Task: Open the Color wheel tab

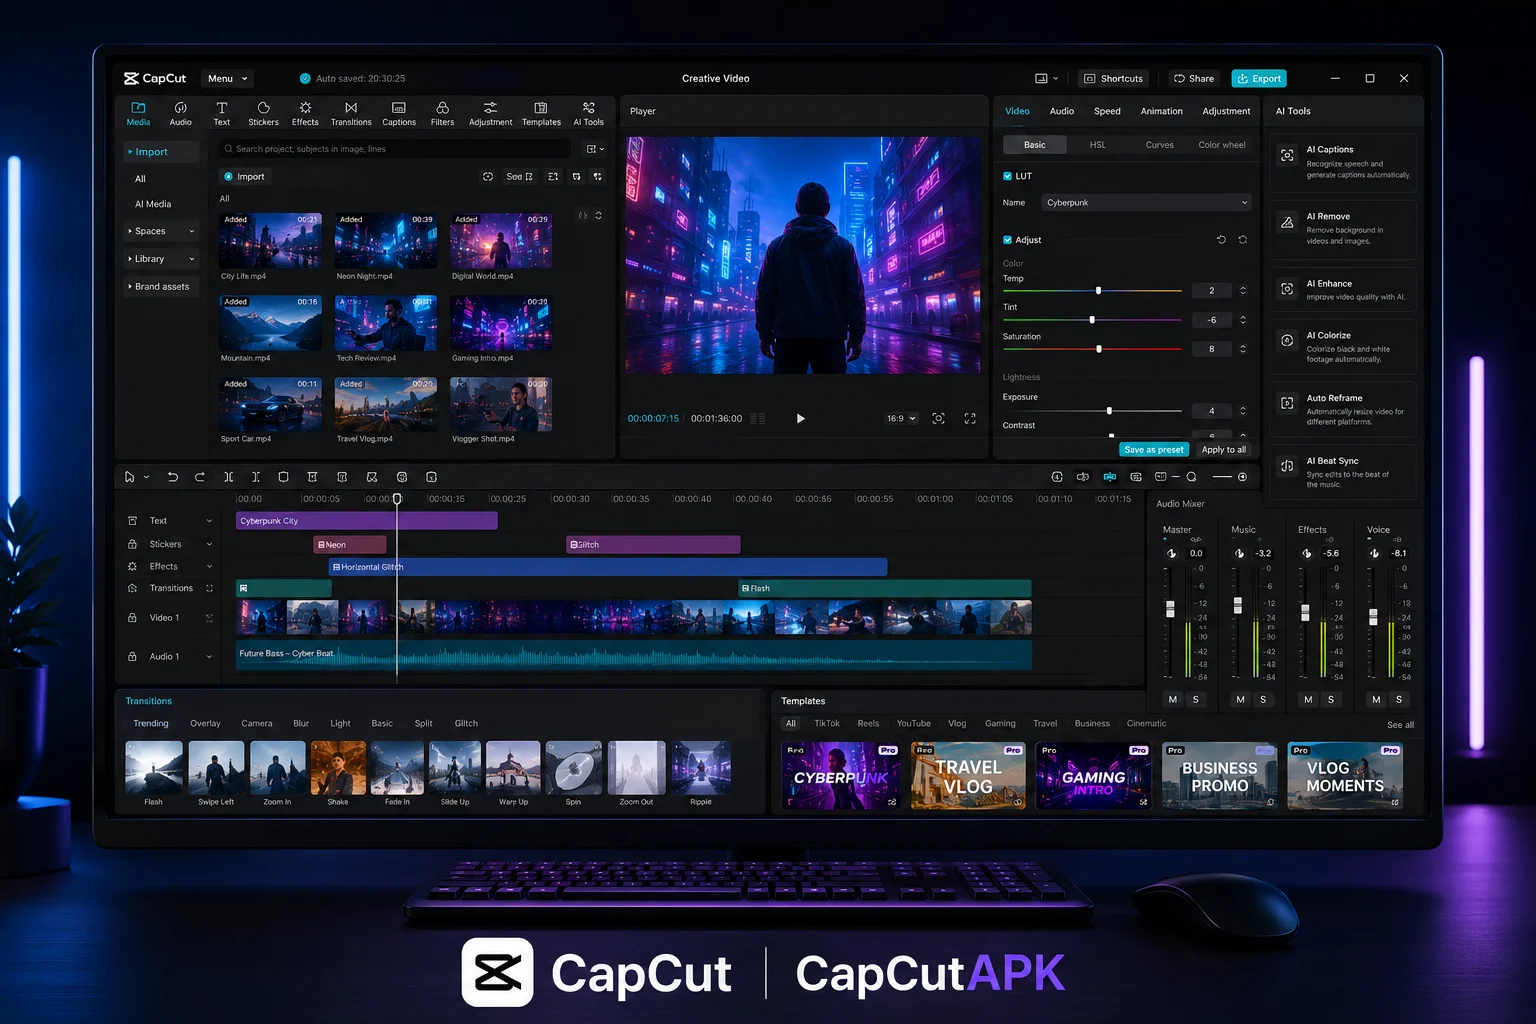Action: coord(1222,145)
